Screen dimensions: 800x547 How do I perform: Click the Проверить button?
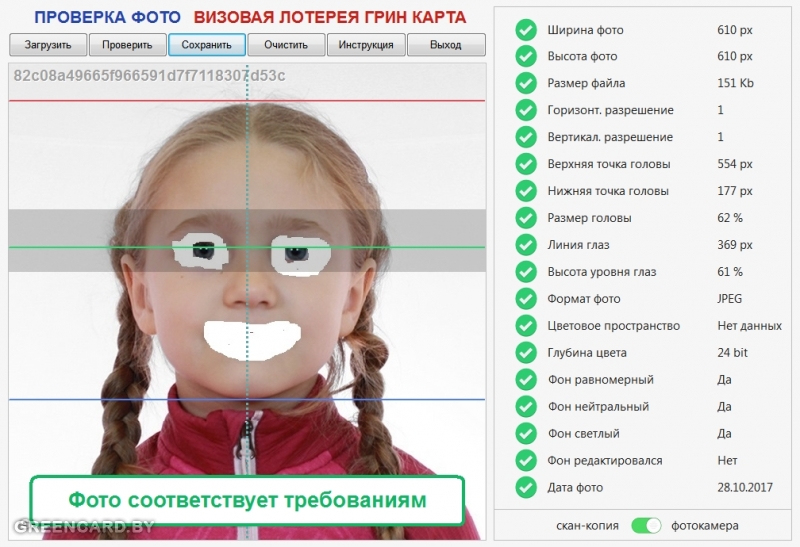coord(127,45)
